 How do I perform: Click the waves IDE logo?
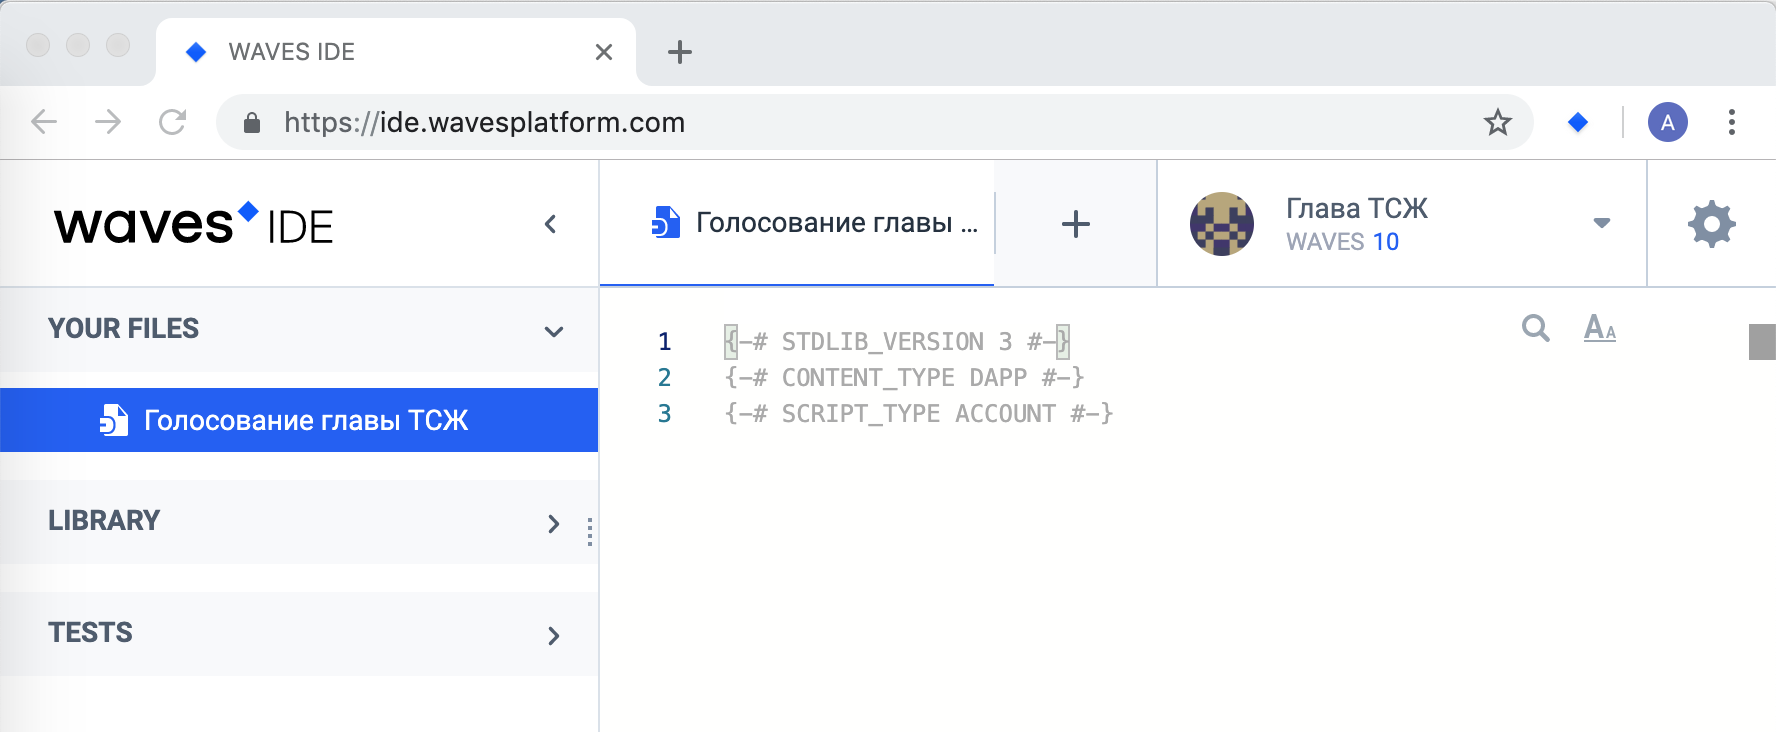(x=193, y=224)
